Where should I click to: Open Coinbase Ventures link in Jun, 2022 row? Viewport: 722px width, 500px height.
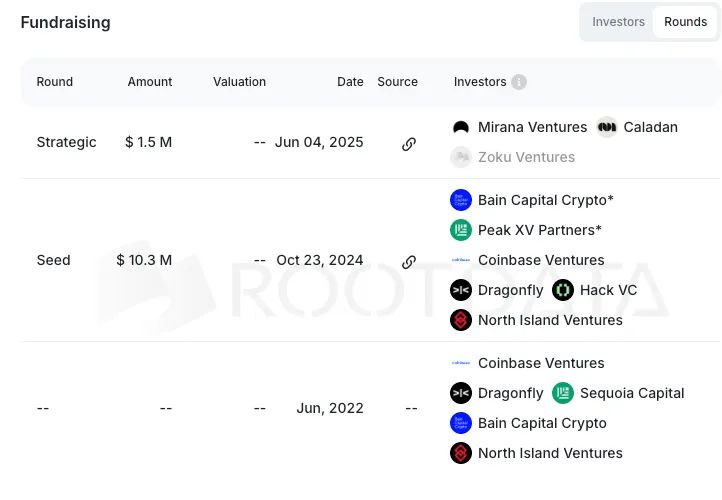(541, 363)
